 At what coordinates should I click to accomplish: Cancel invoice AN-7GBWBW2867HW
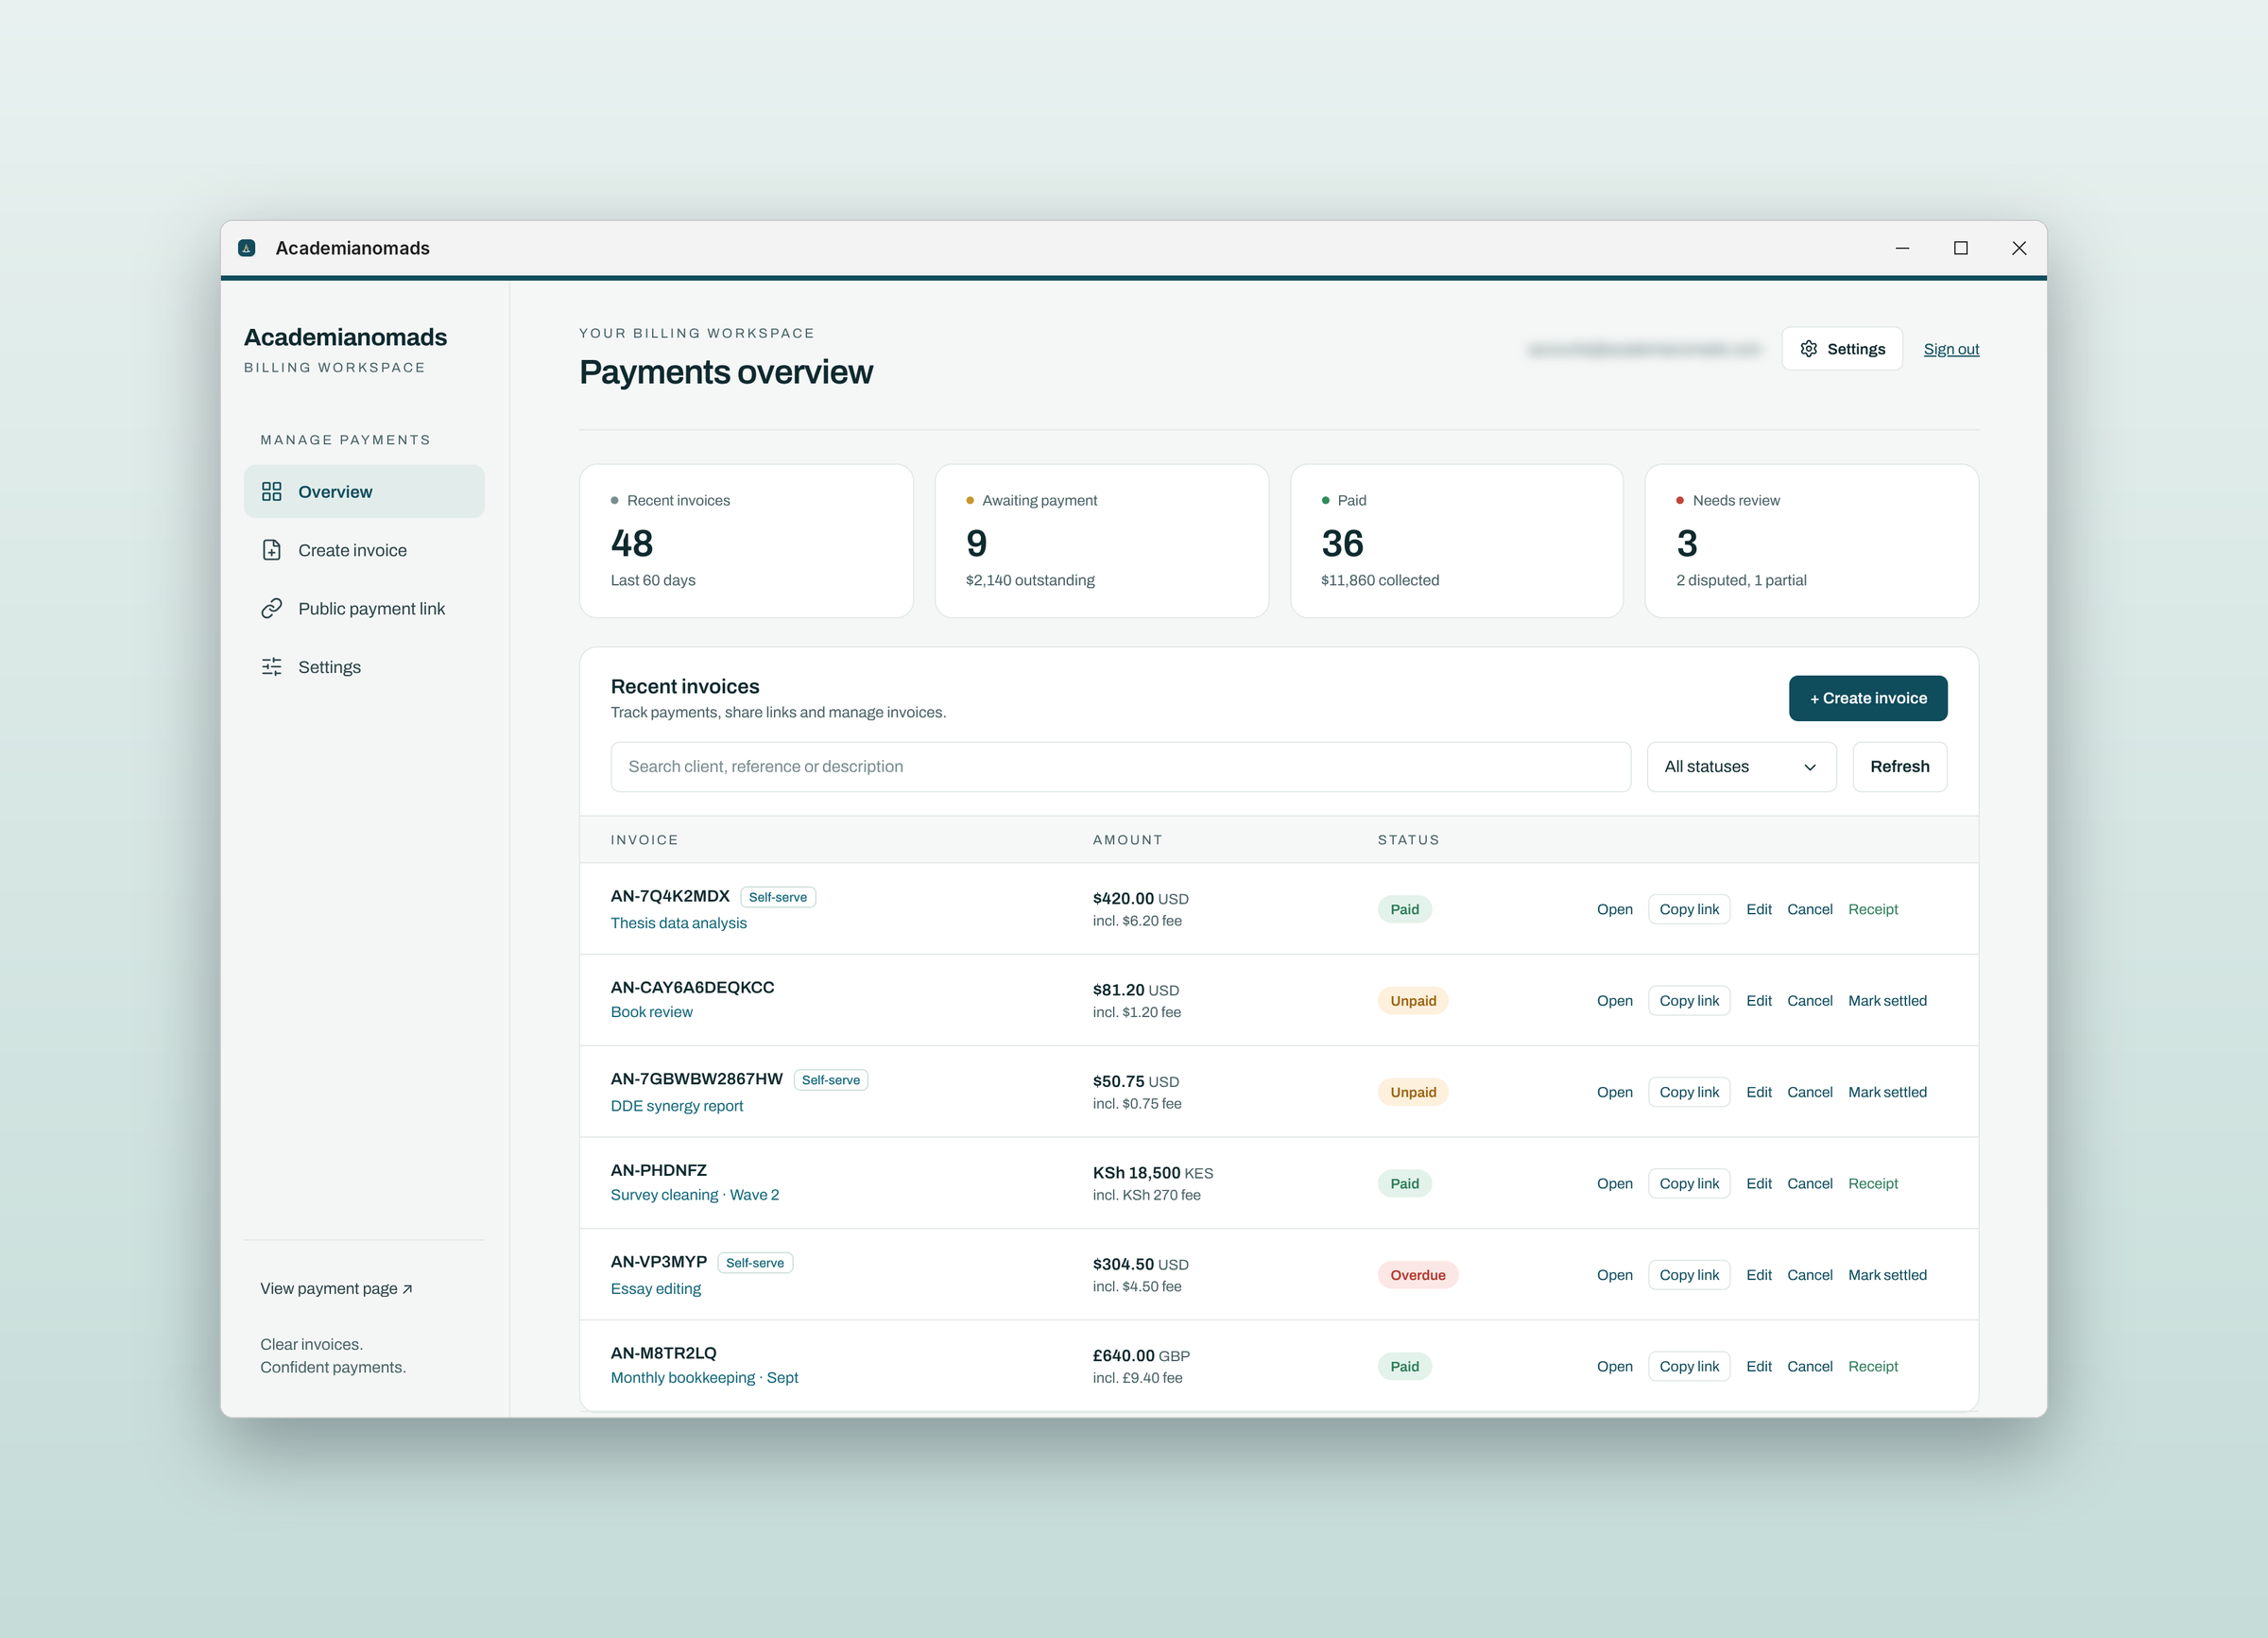coord(1810,1092)
